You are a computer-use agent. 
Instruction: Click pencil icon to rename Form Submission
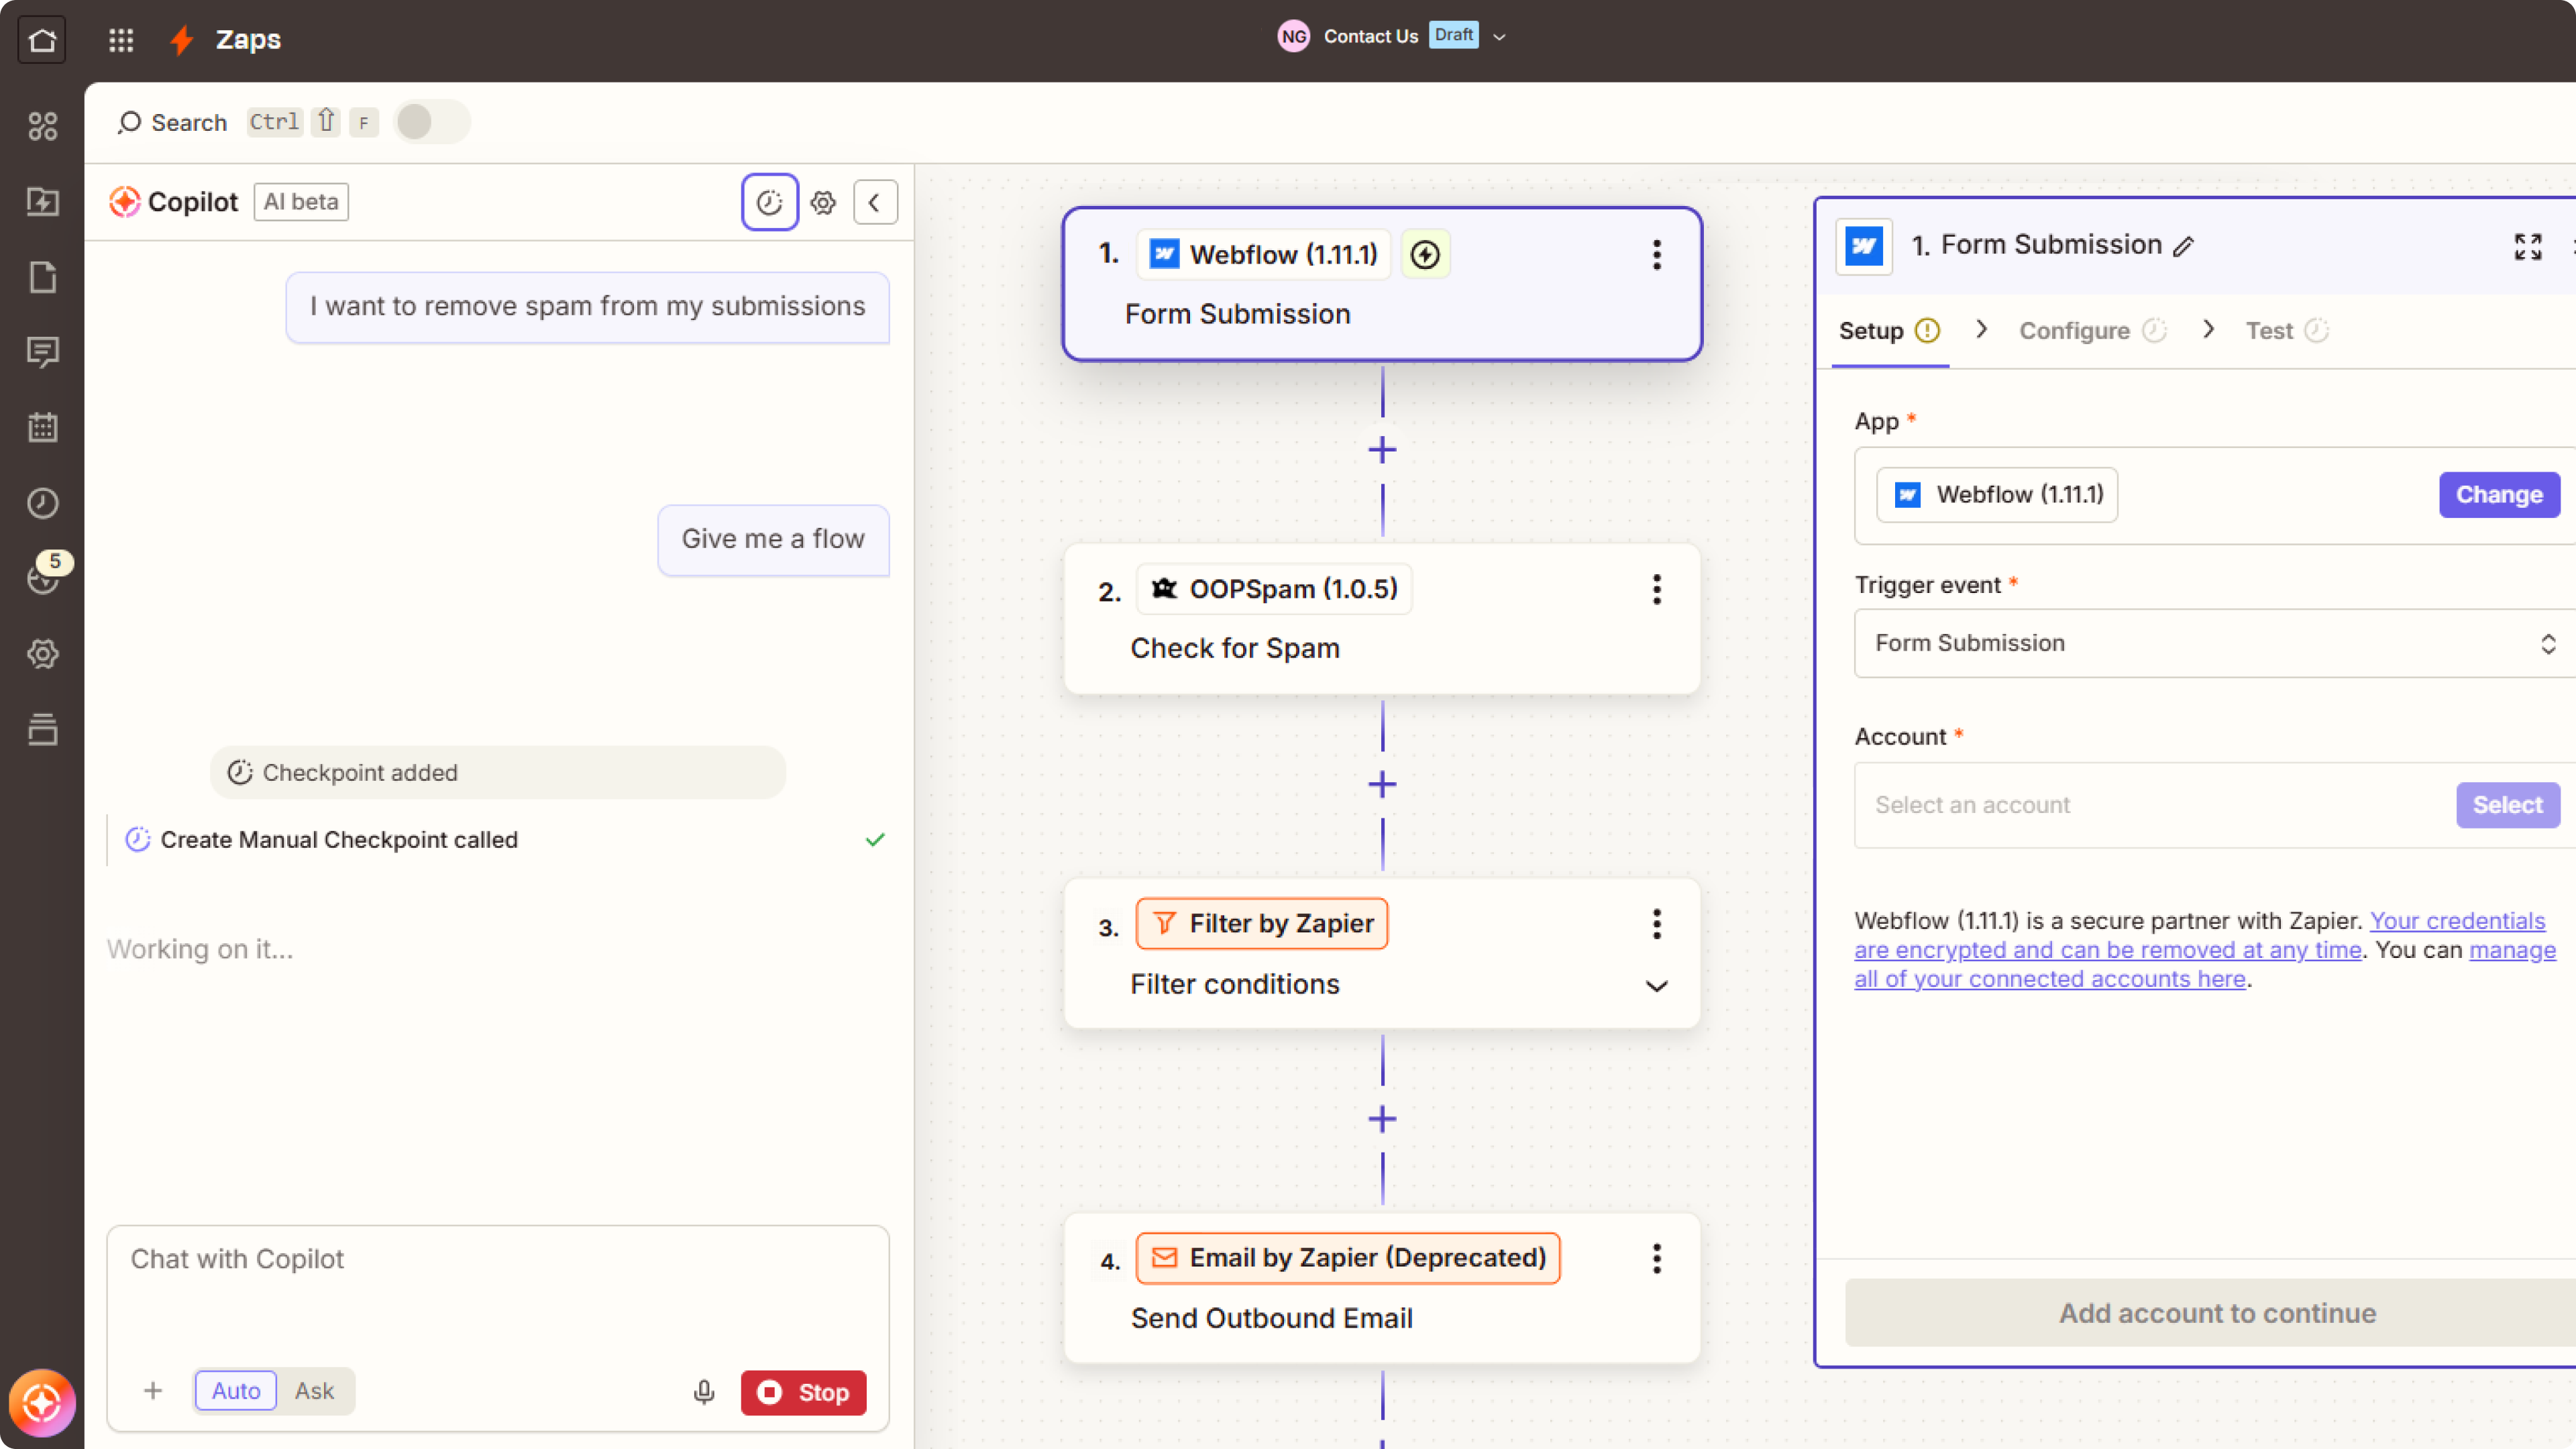coord(2184,247)
